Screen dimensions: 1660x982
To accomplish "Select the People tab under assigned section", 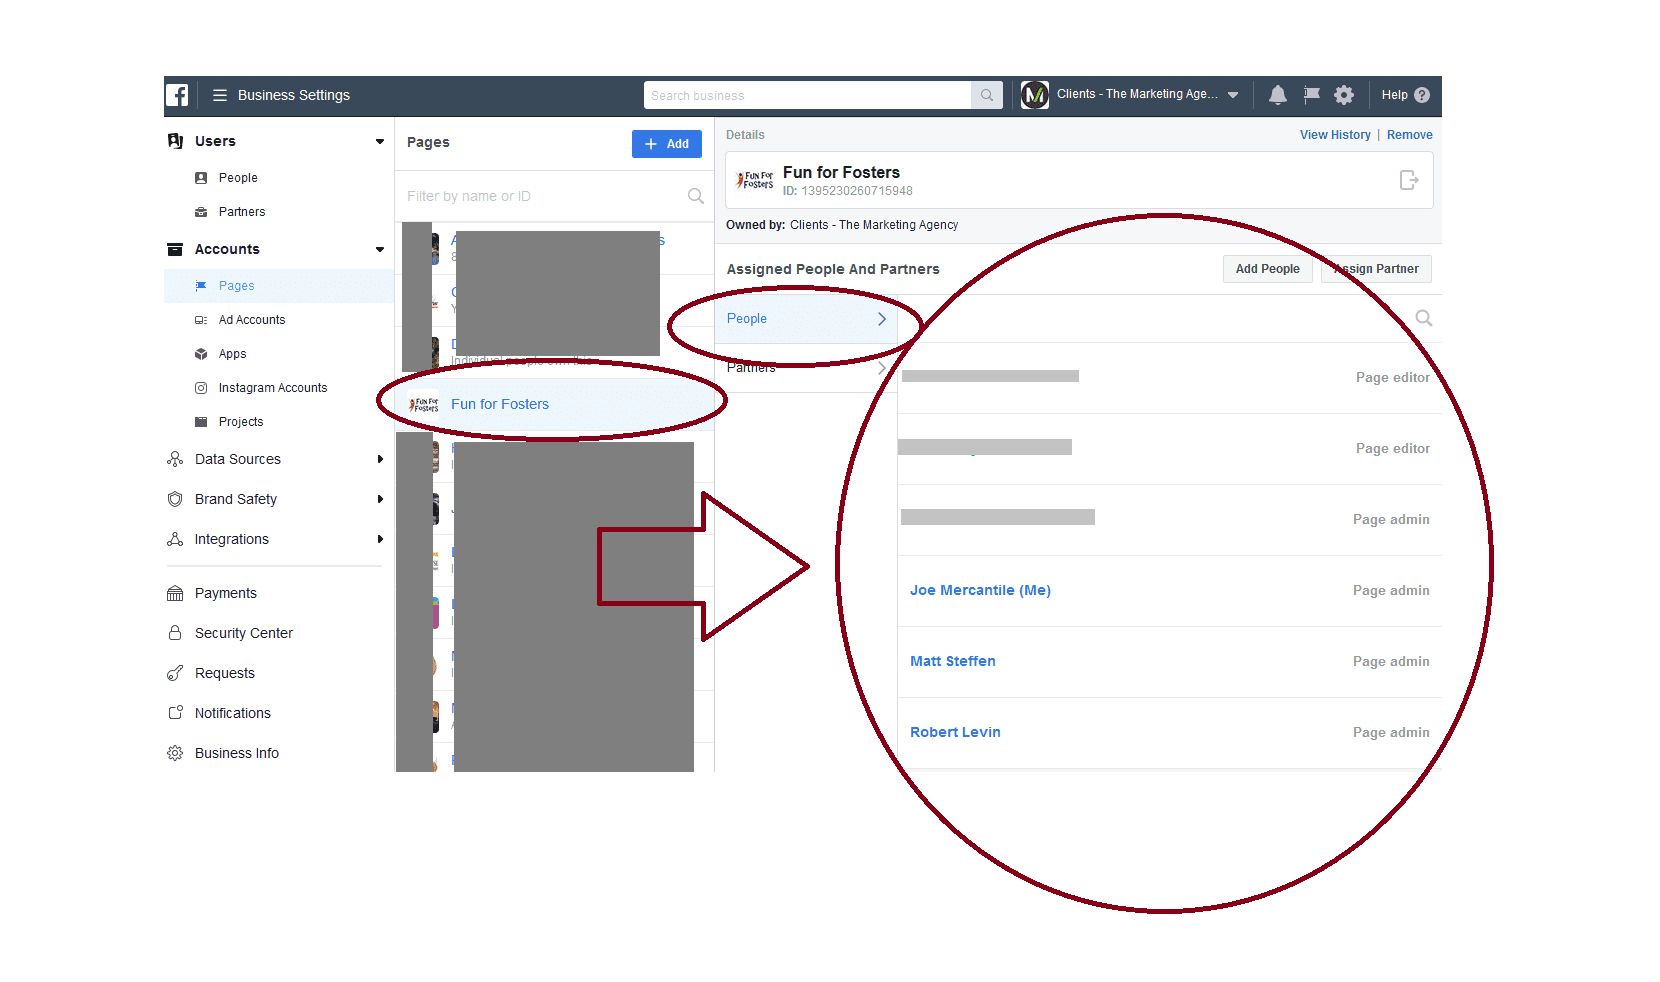I will pyautogui.click(x=806, y=319).
